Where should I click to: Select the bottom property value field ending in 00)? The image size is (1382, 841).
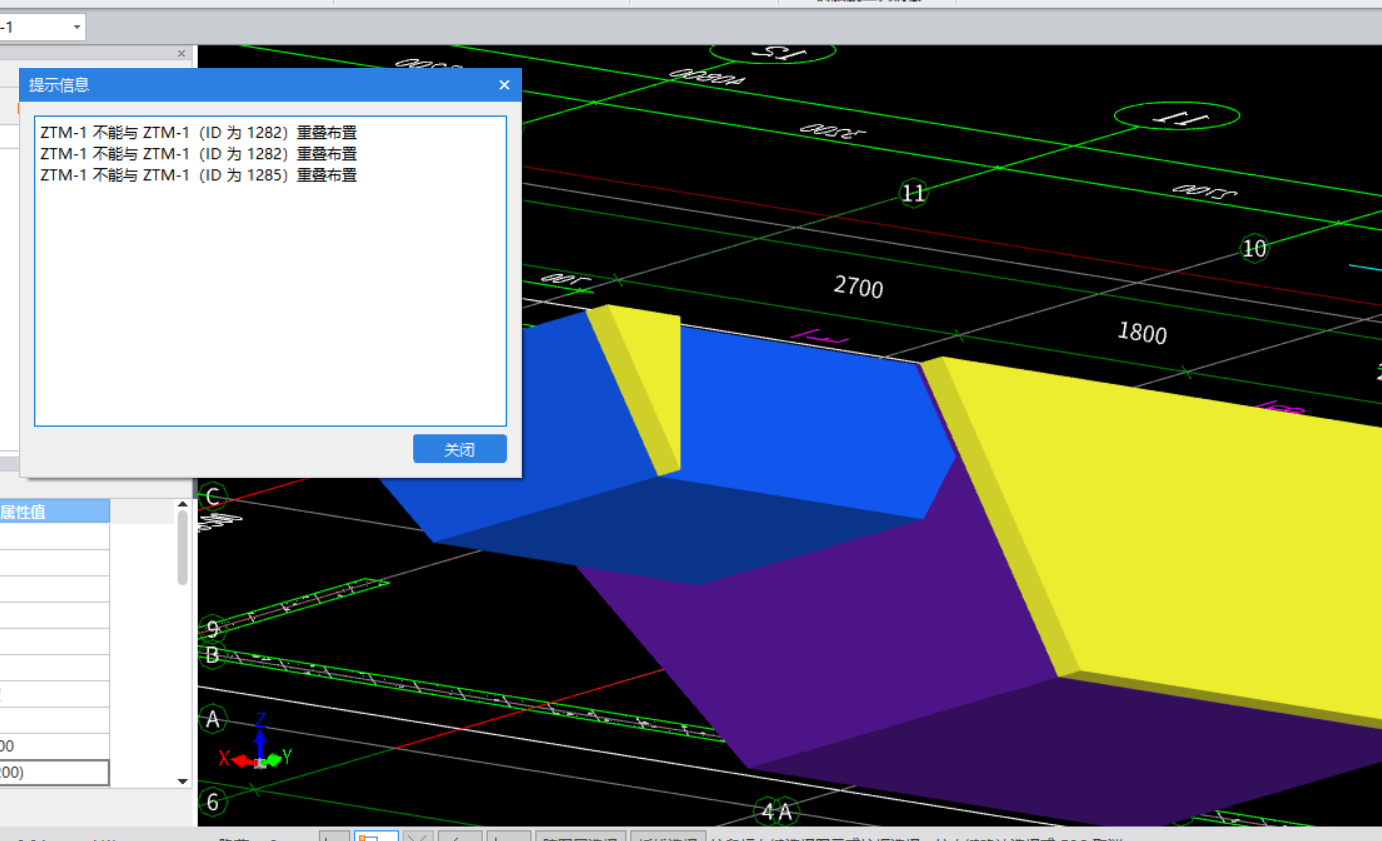point(54,772)
